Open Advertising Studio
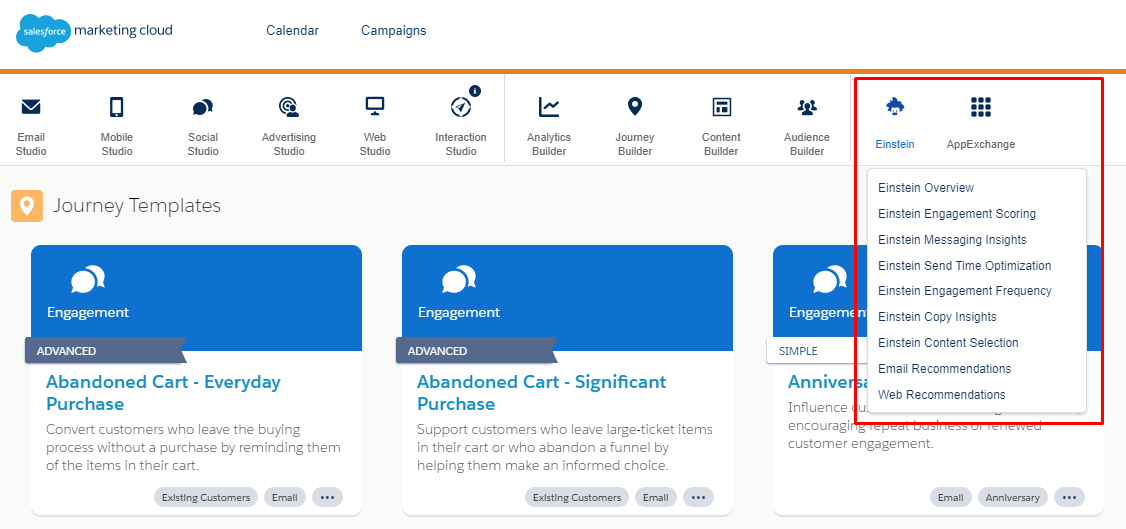Image resolution: width=1126 pixels, height=529 pixels. [289, 126]
